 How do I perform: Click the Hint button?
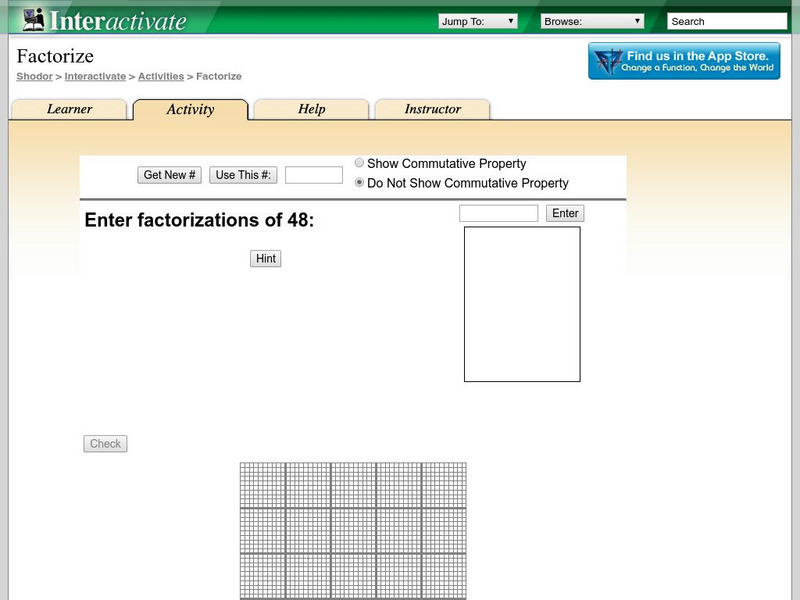click(265, 259)
